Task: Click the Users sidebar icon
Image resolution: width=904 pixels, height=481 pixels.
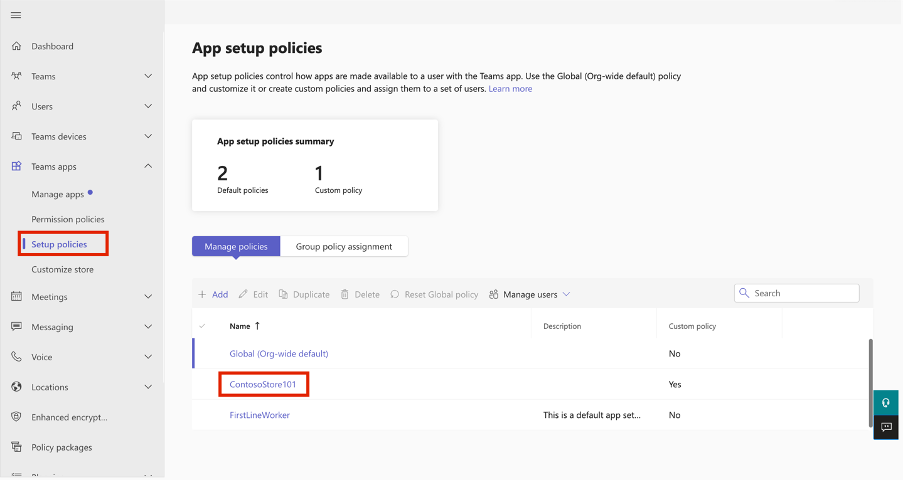Action: pyautogui.click(x=16, y=106)
